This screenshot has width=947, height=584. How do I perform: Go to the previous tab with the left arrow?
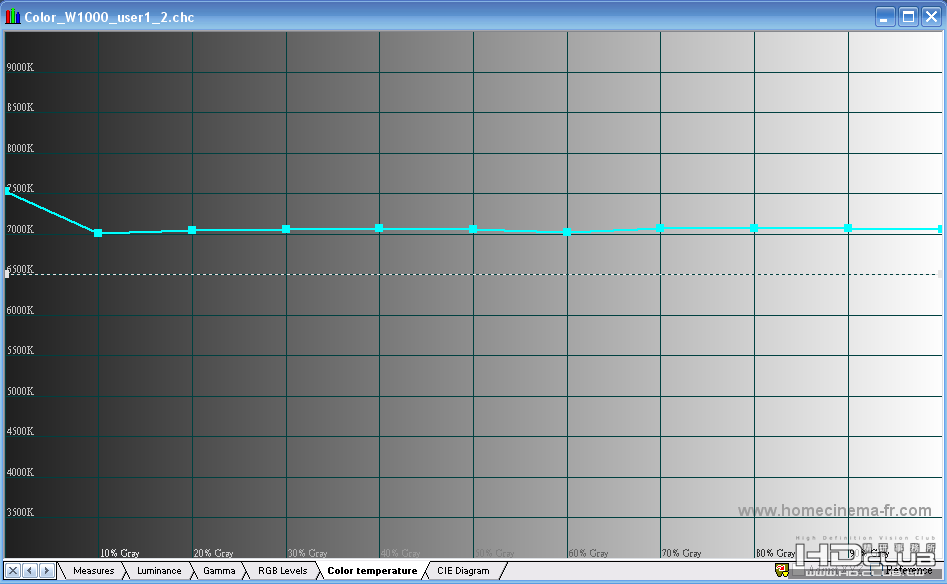30,571
